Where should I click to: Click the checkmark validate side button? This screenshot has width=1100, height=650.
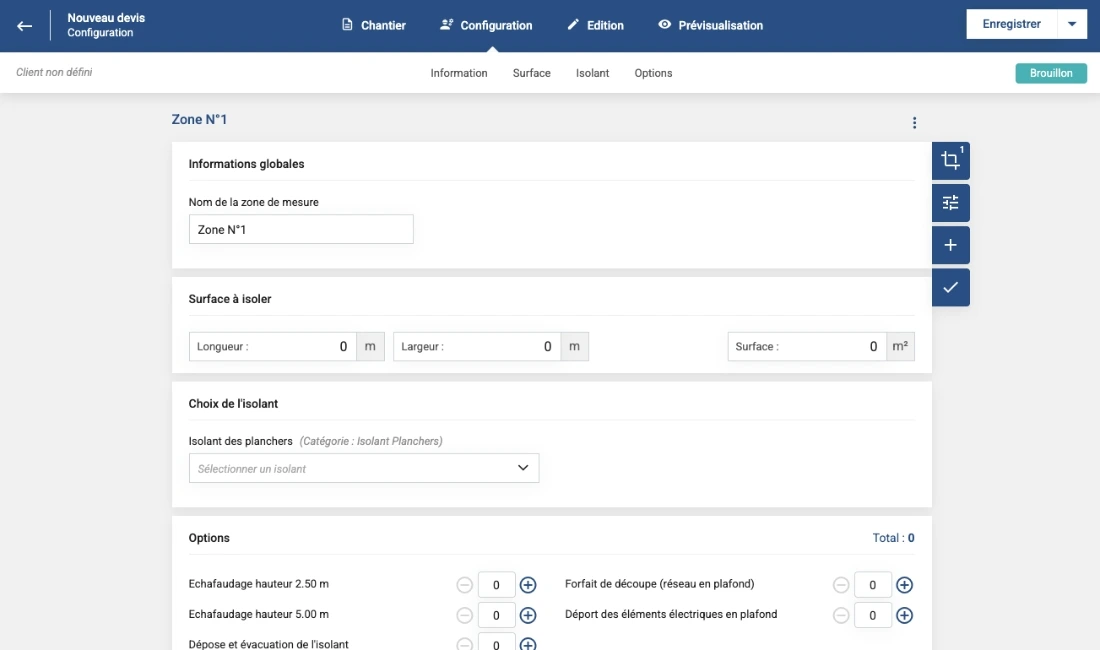tap(950, 287)
